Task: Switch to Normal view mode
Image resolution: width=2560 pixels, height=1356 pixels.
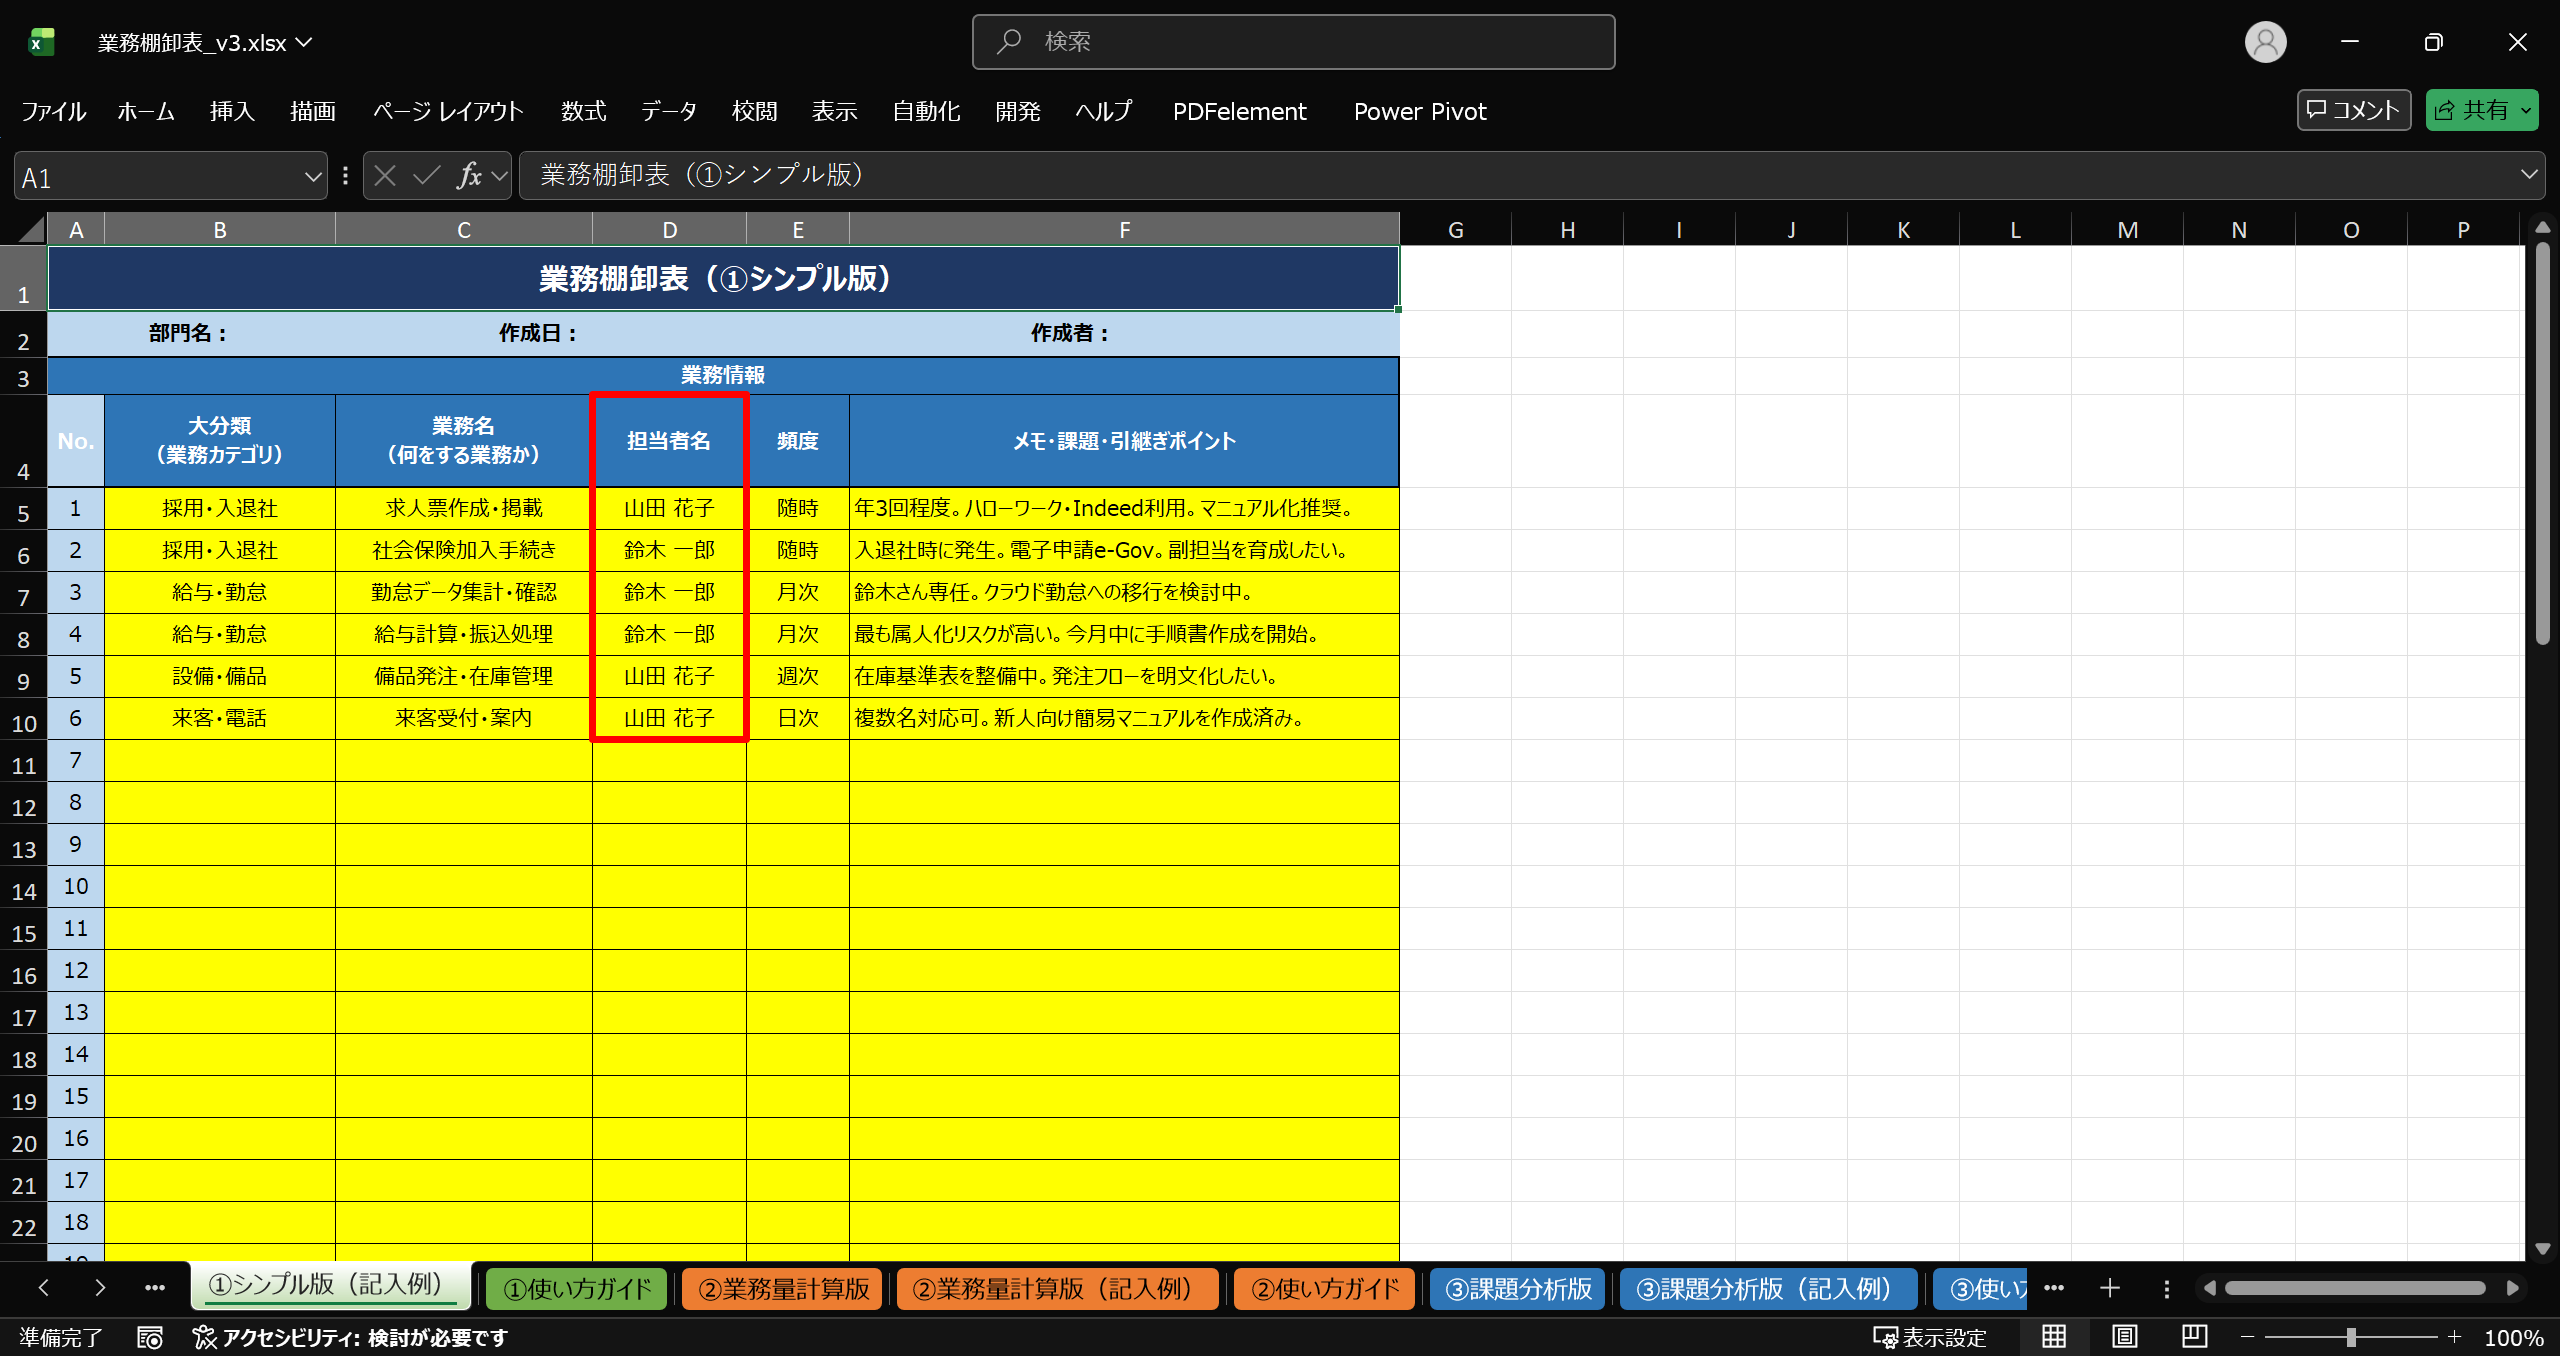Action: pos(2054,1337)
